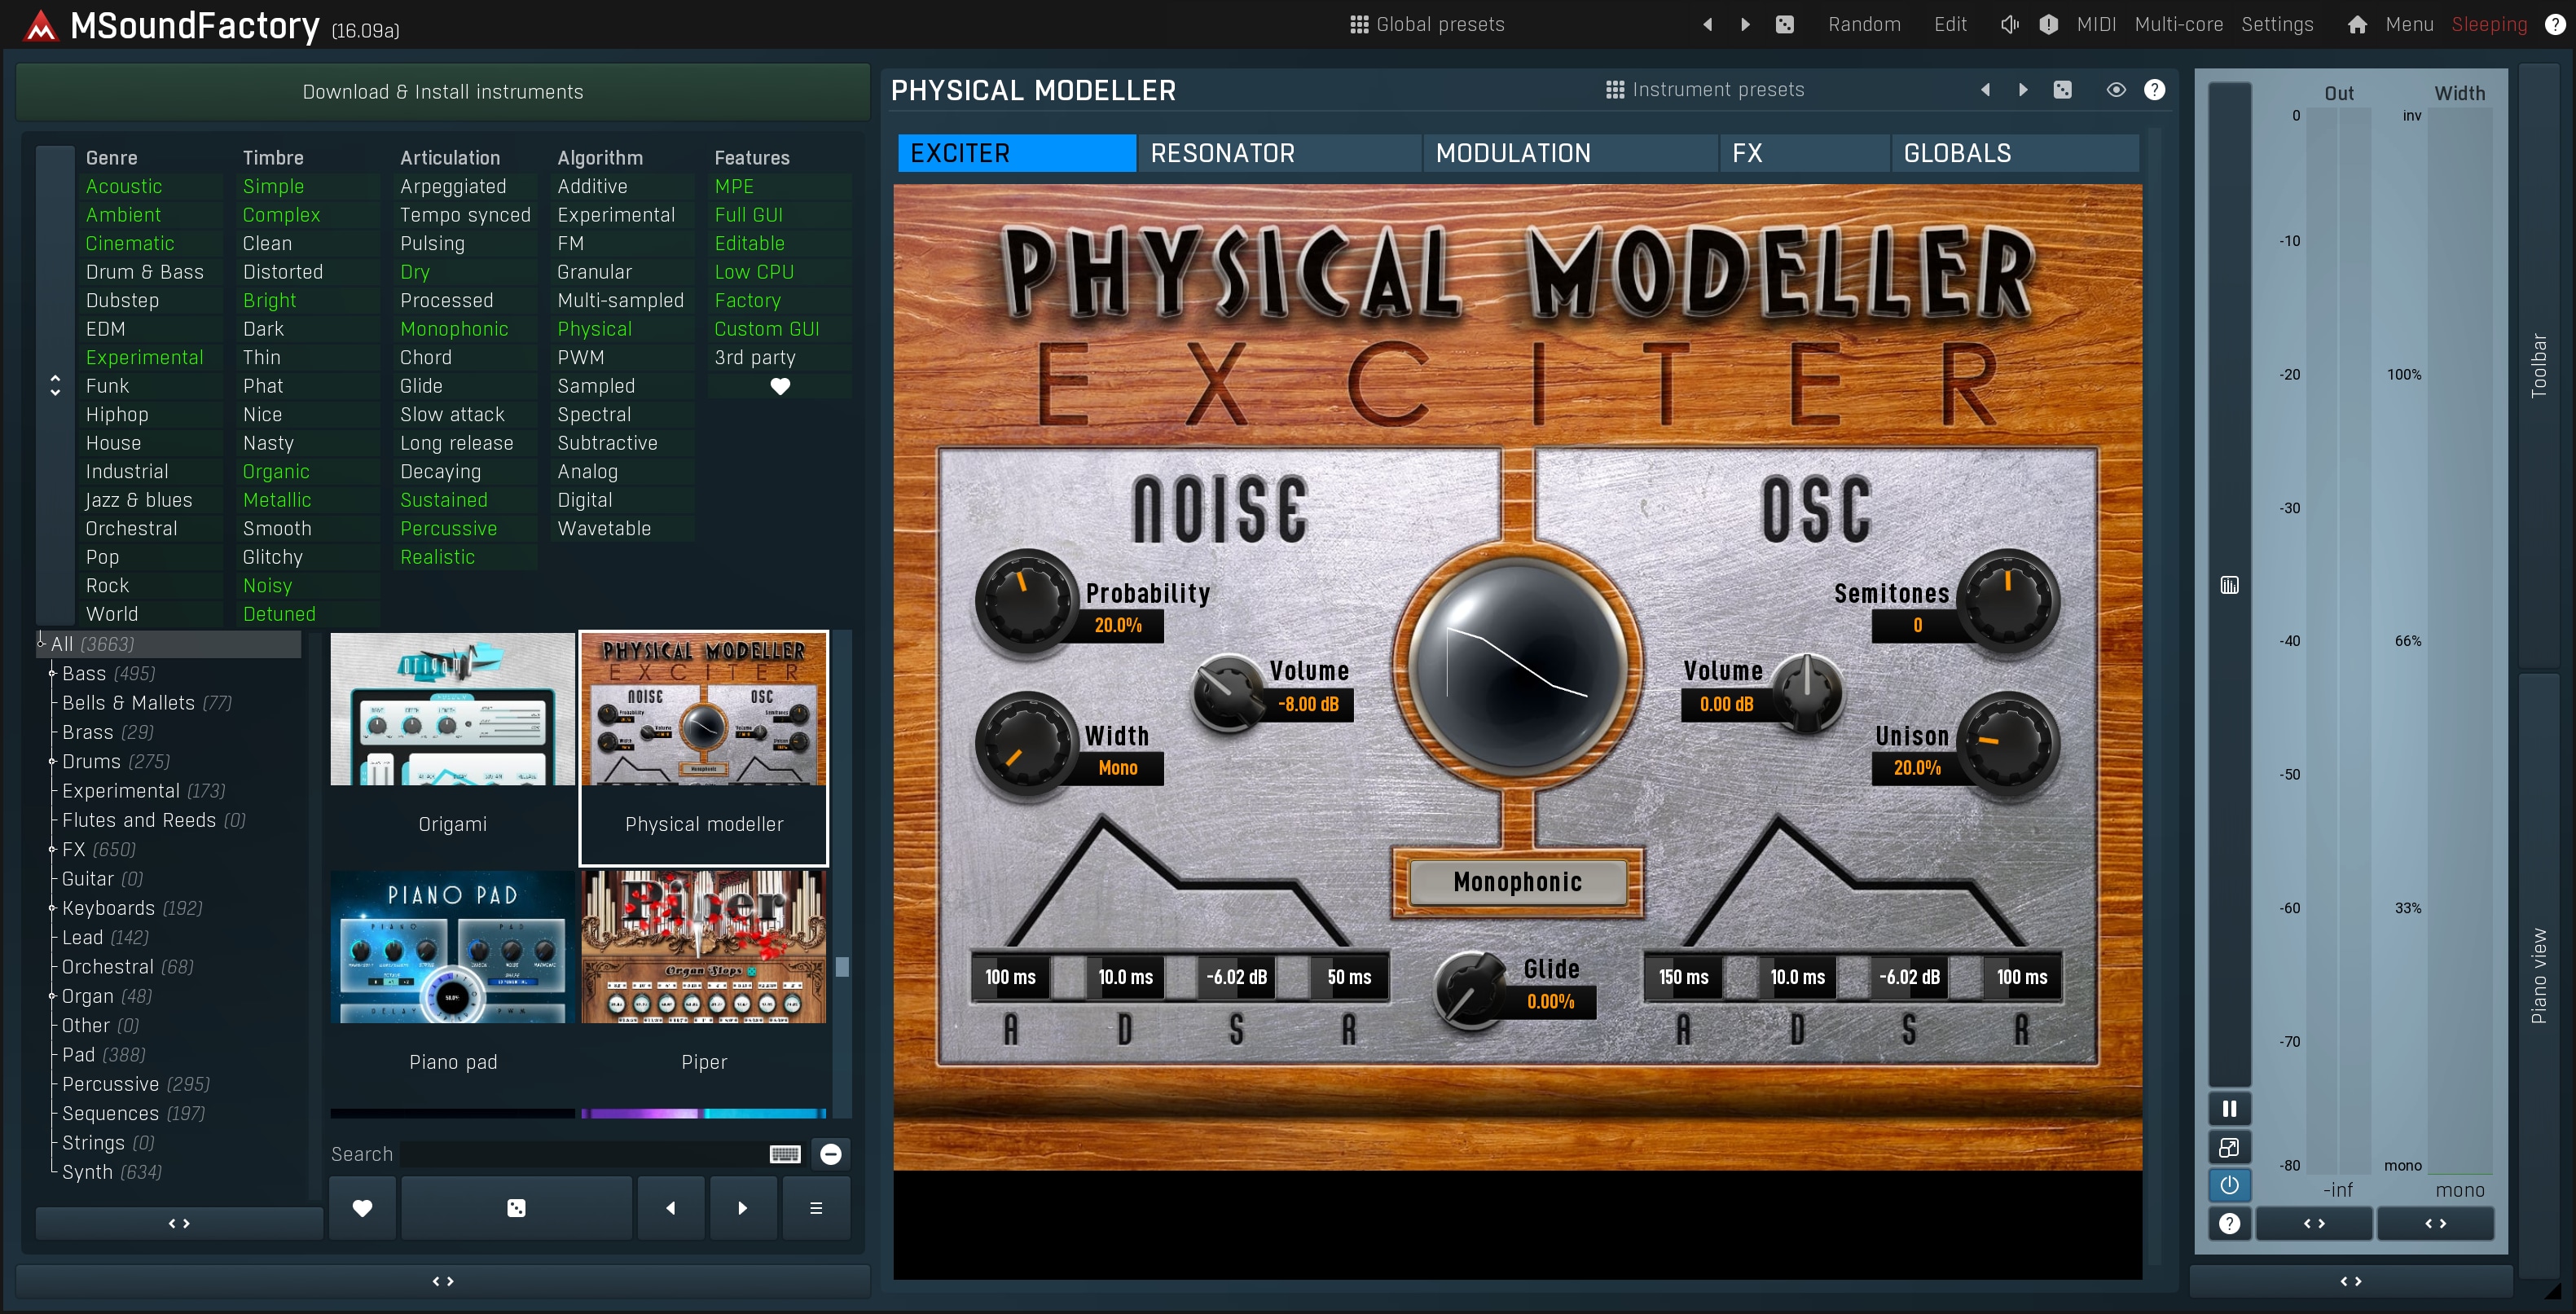This screenshot has height=1314, width=2576.
Task: Open the MIDI menu
Action: coord(2096,24)
